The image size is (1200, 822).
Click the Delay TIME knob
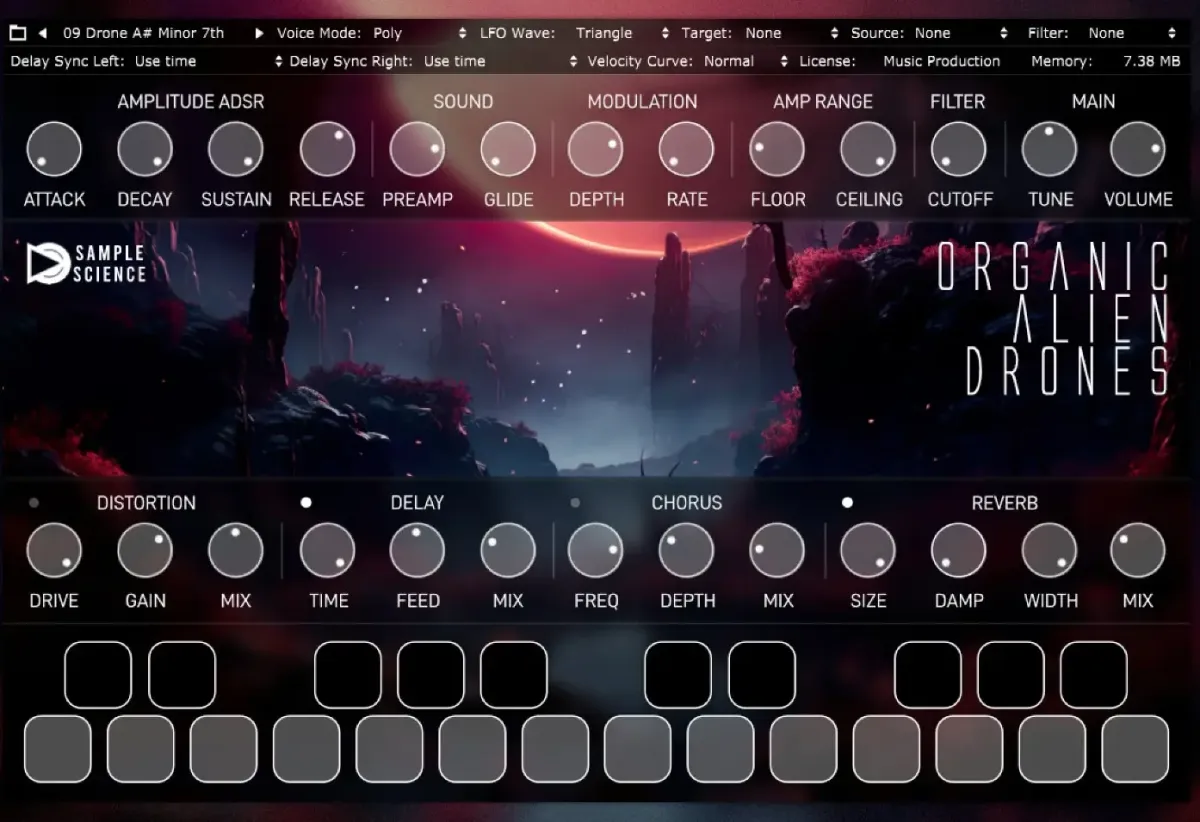tap(327, 550)
